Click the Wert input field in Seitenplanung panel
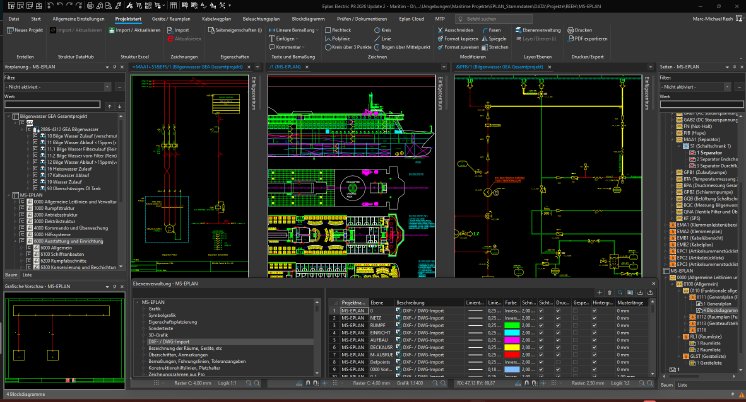 coord(52,104)
